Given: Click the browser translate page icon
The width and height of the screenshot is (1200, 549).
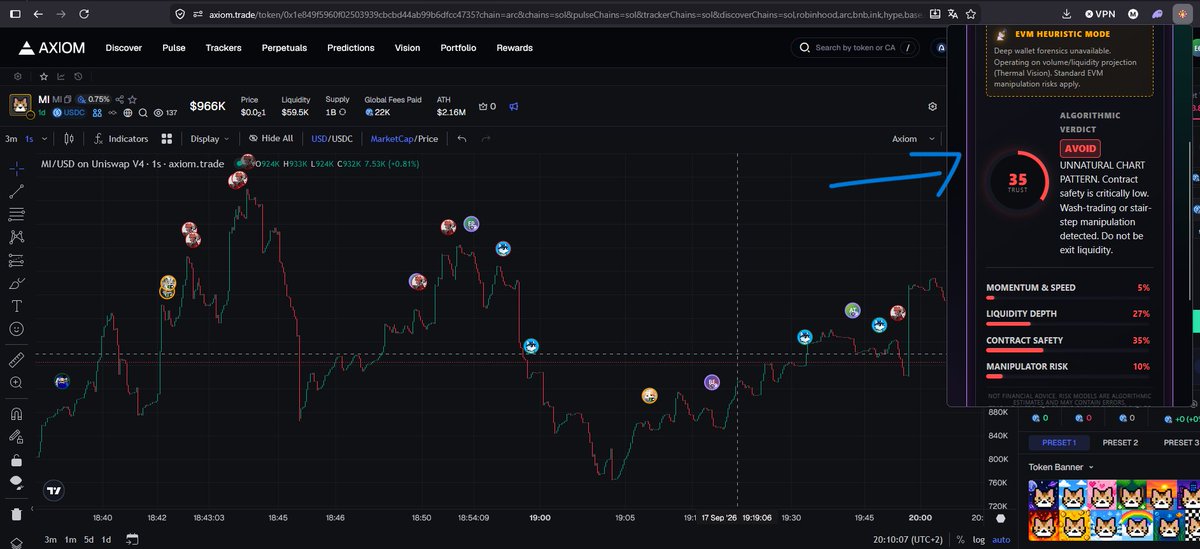Looking at the screenshot, I should (952, 14).
